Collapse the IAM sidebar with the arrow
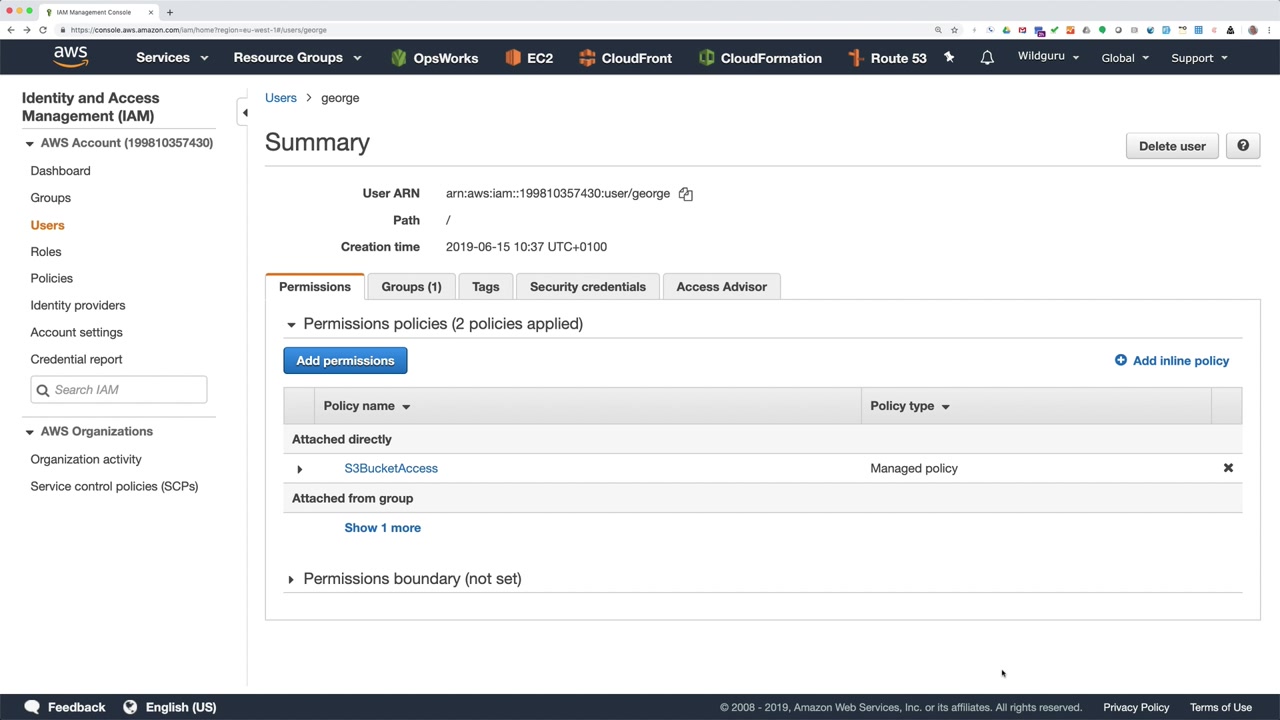Viewport: 1280px width, 720px height. [245, 112]
